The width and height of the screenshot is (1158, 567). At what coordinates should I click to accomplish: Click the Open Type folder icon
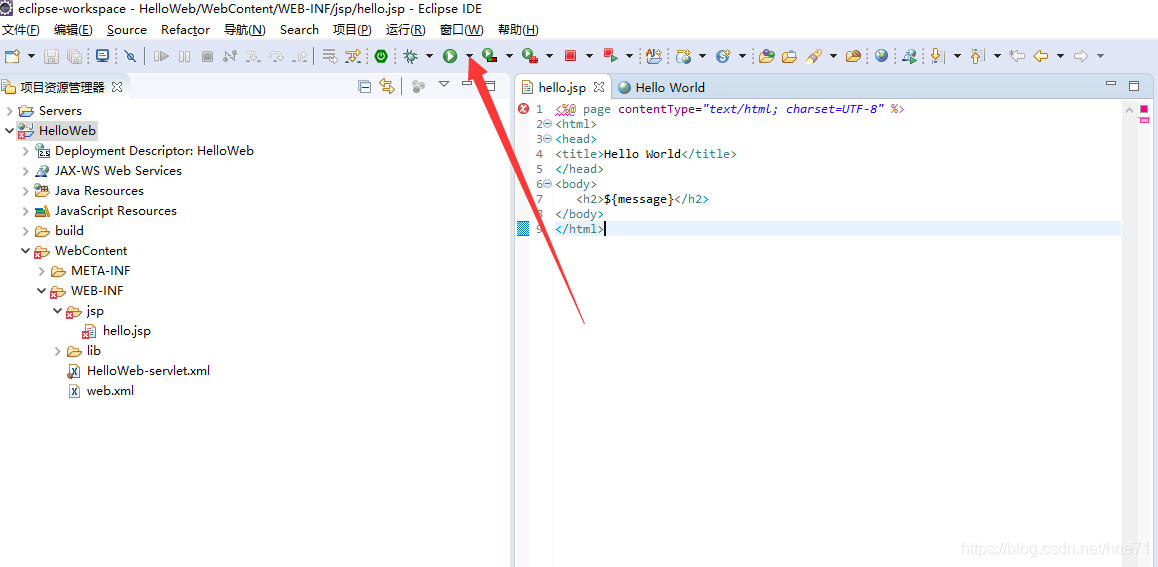pyautogui.click(x=767, y=55)
